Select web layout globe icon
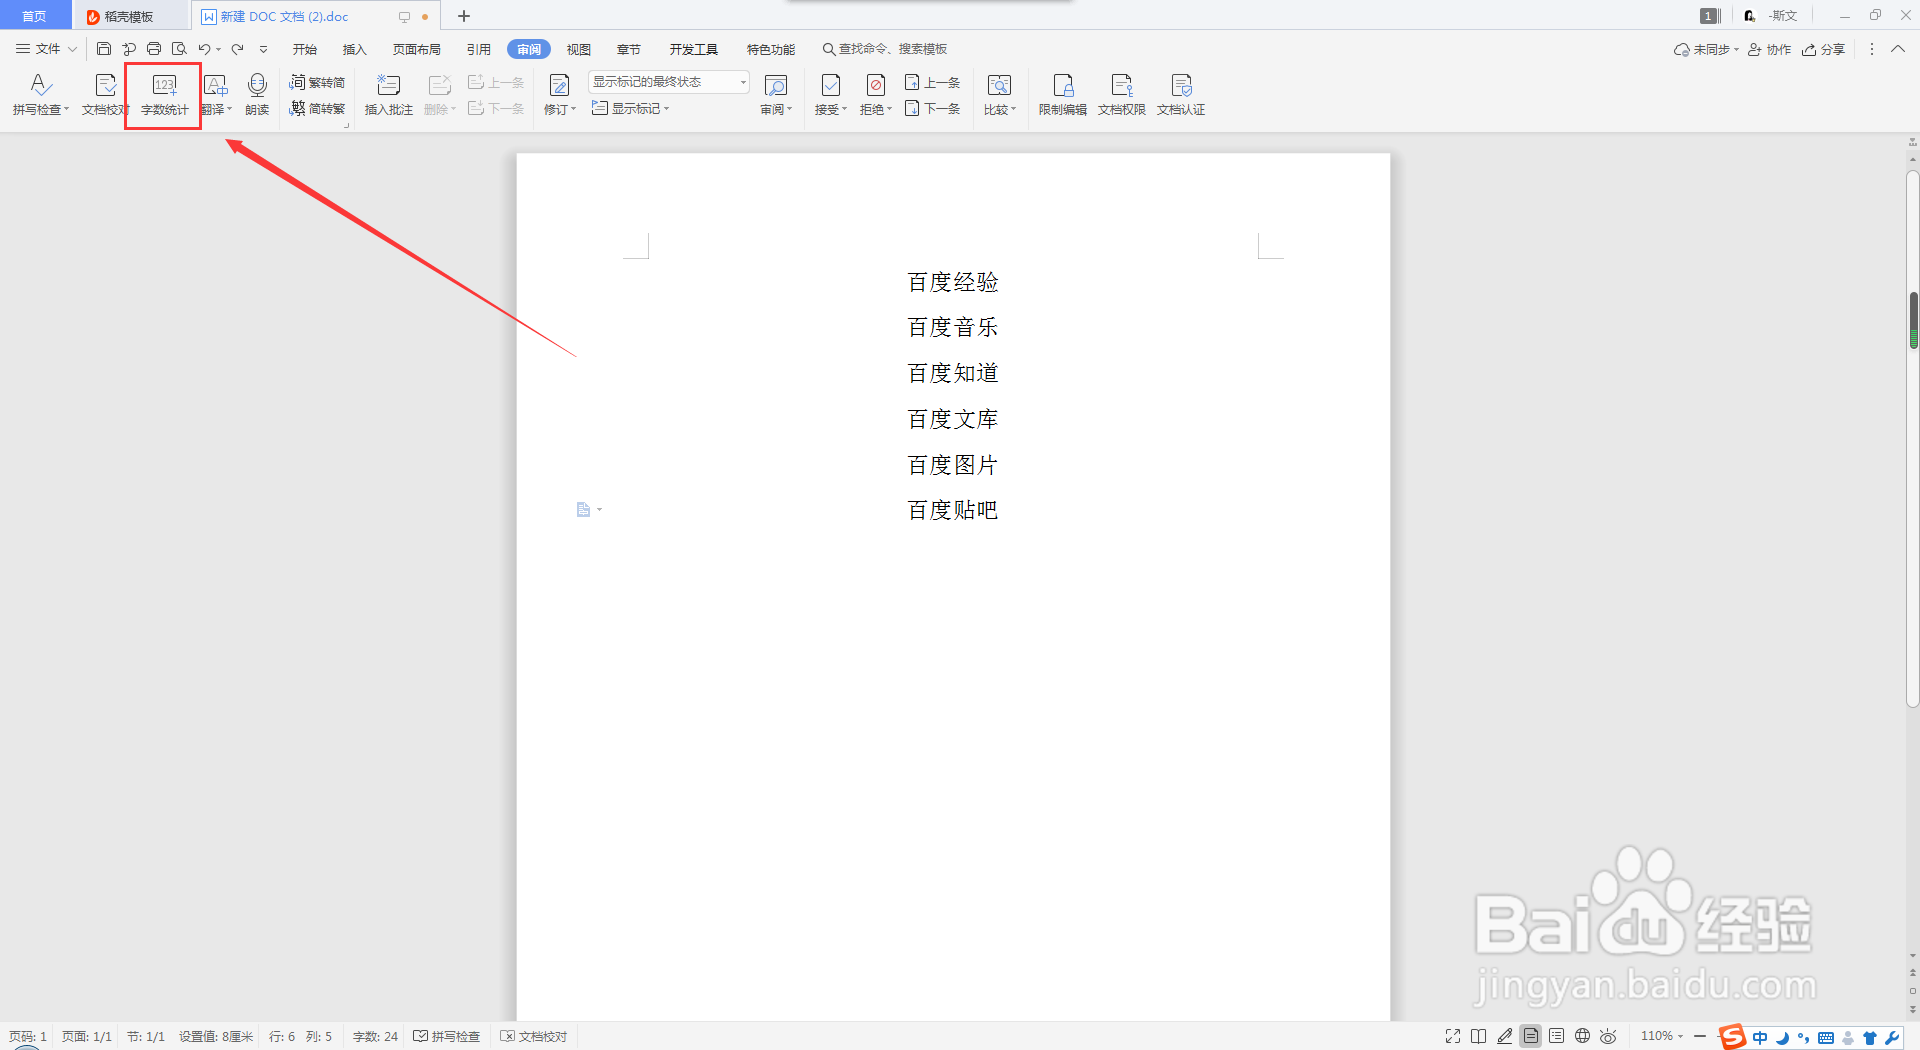1920x1050 pixels. (x=1582, y=1036)
